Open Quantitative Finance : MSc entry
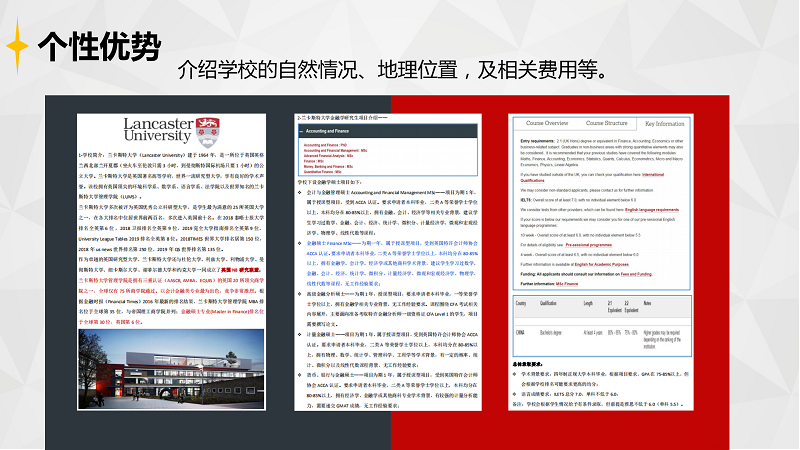This screenshot has width=800, height=450. coord(322,172)
